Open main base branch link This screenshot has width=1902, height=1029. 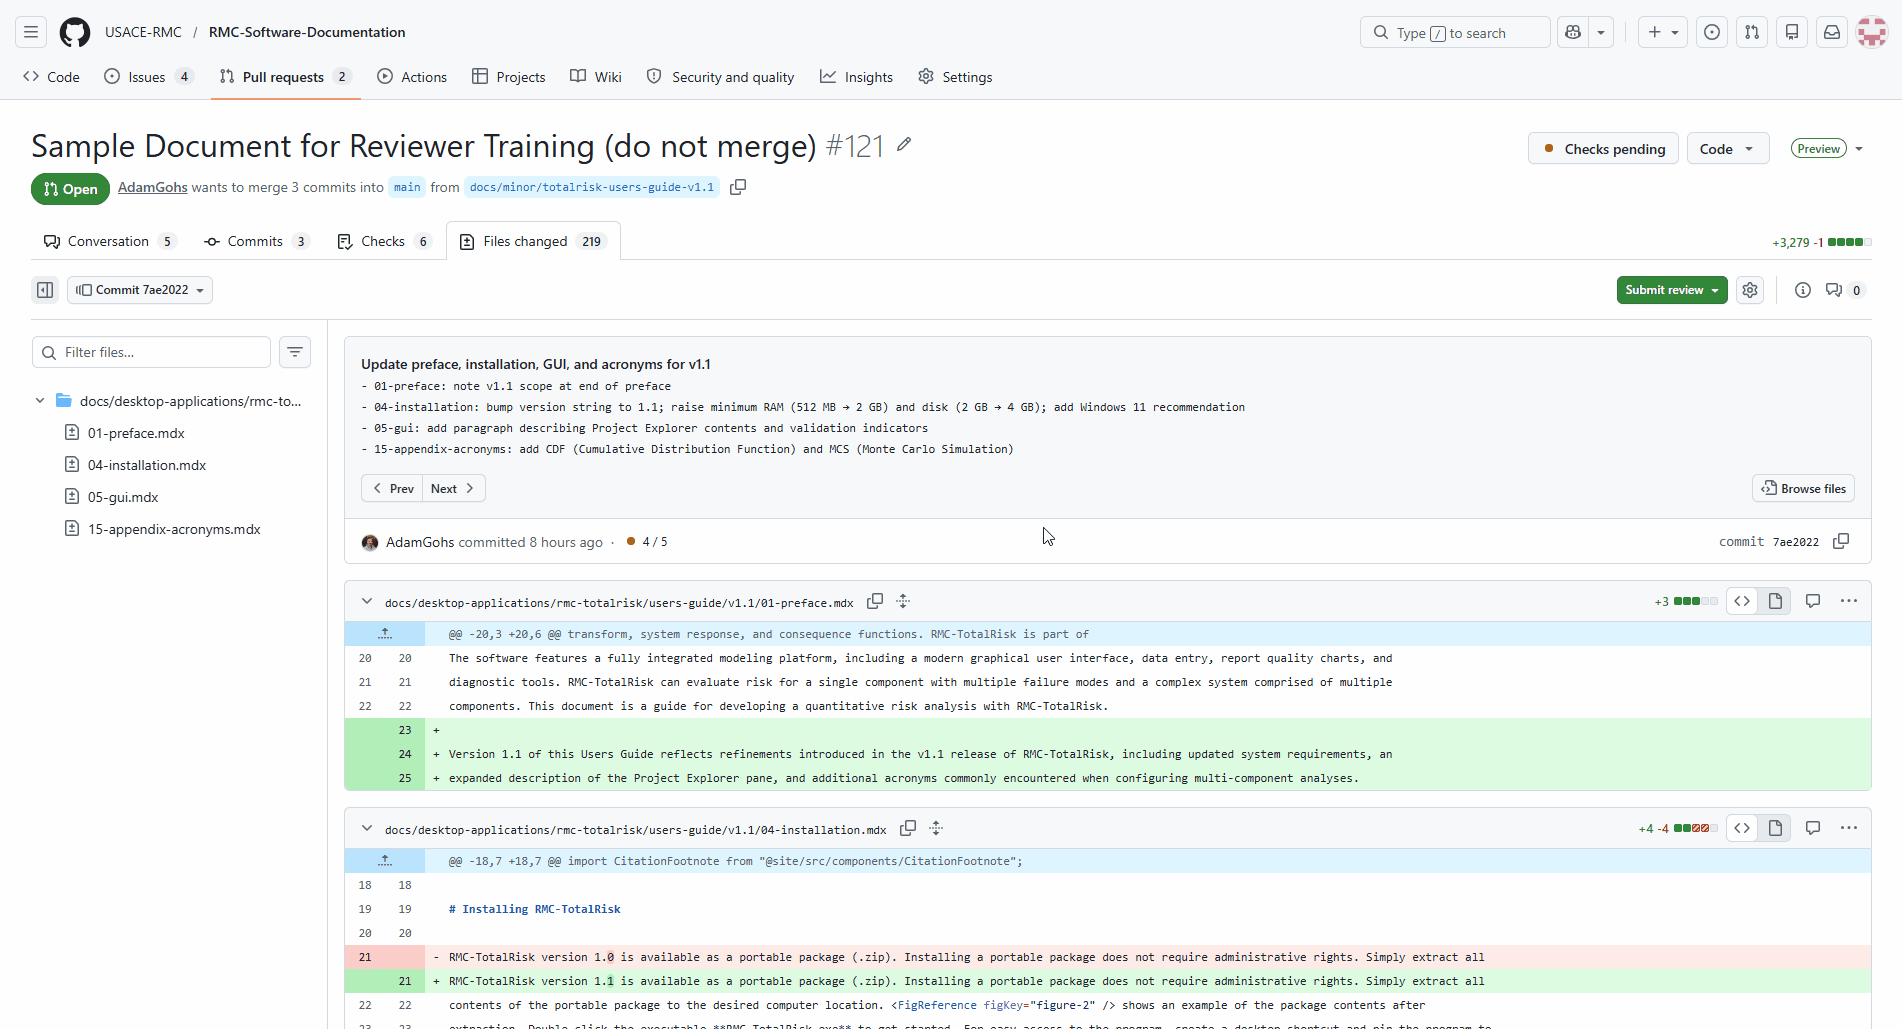click(x=407, y=187)
